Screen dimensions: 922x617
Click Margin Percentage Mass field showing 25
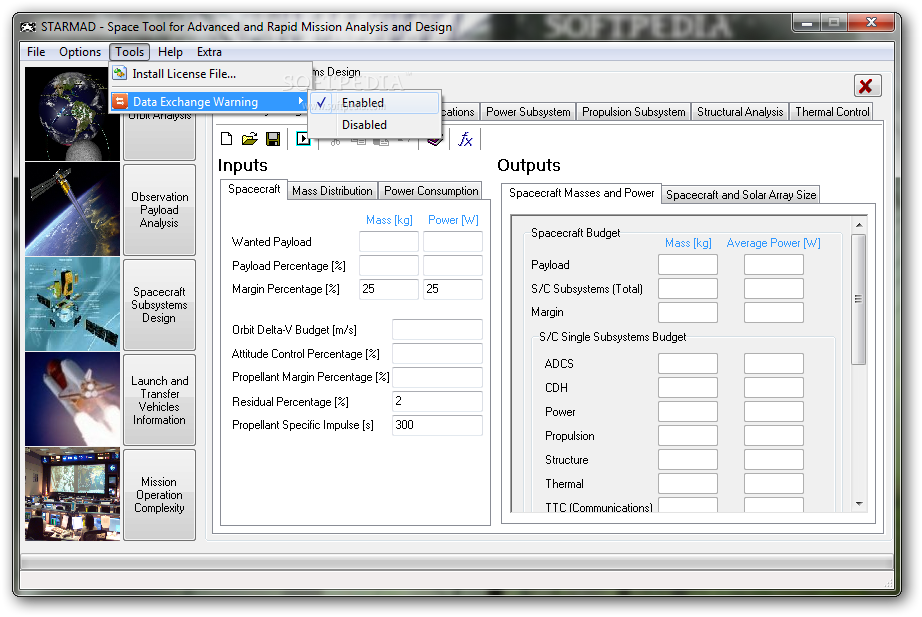[389, 289]
